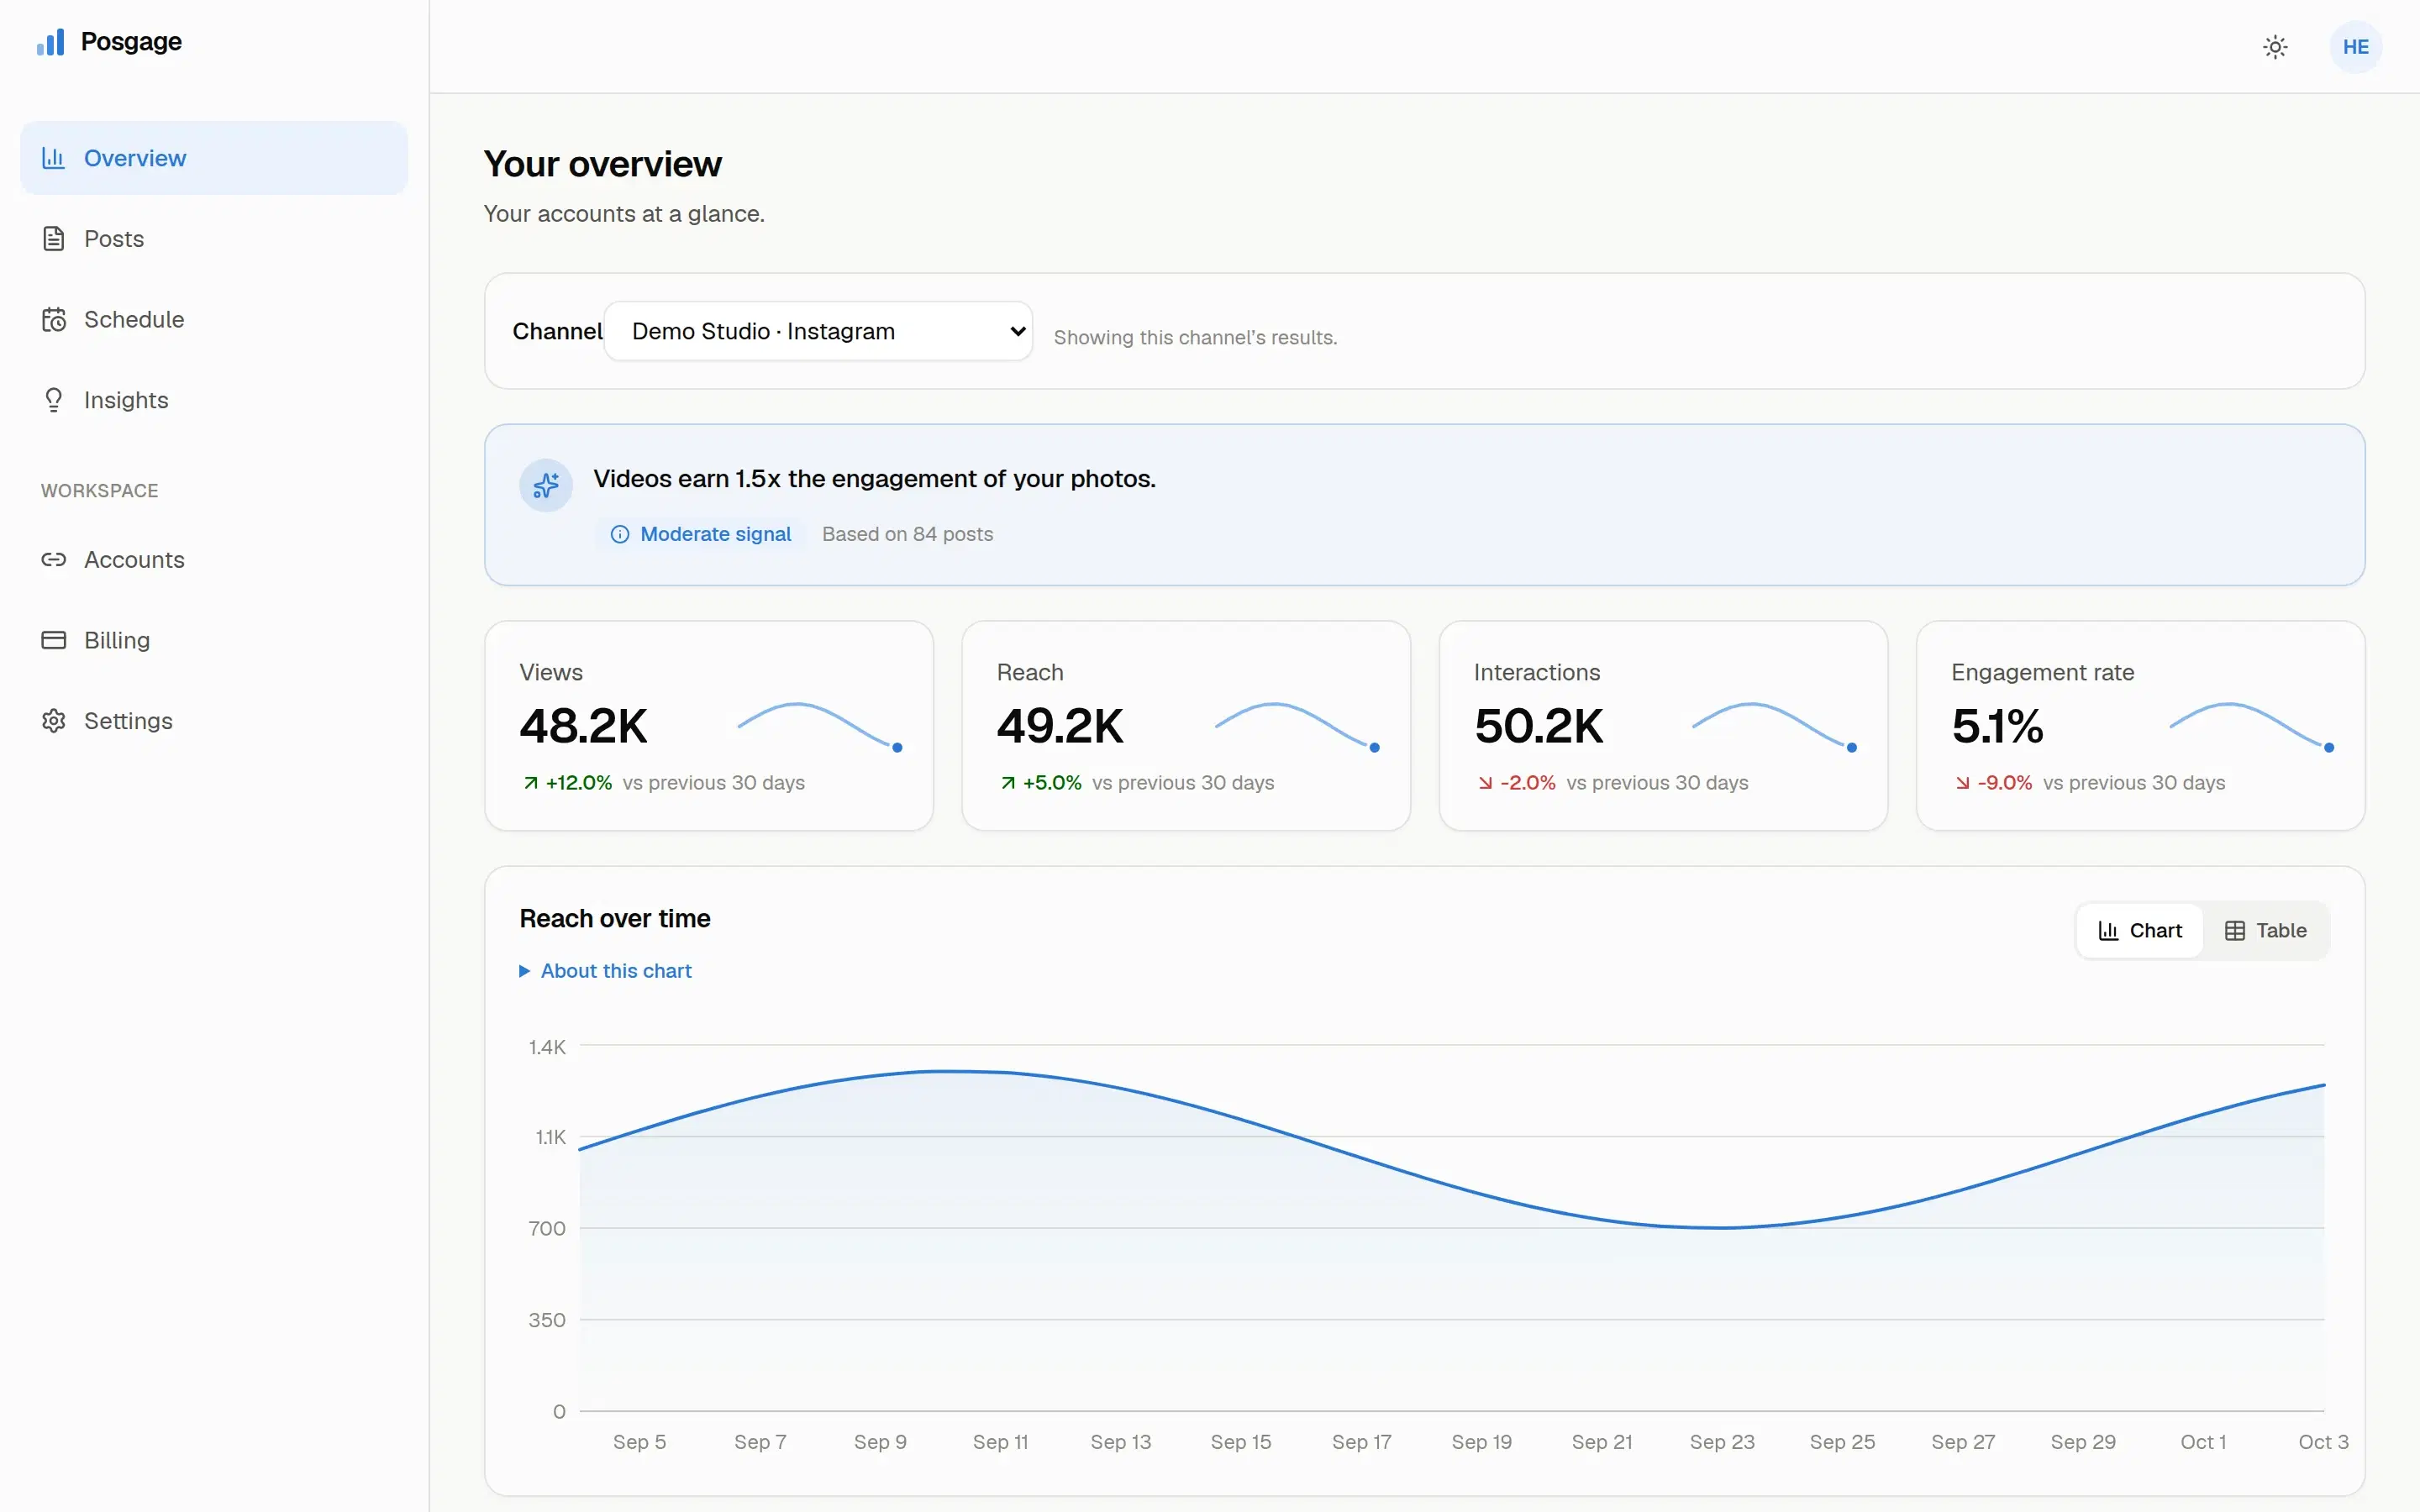Click the Engagement rate card sparkline
The image size is (2420, 1512).
(2251, 726)
